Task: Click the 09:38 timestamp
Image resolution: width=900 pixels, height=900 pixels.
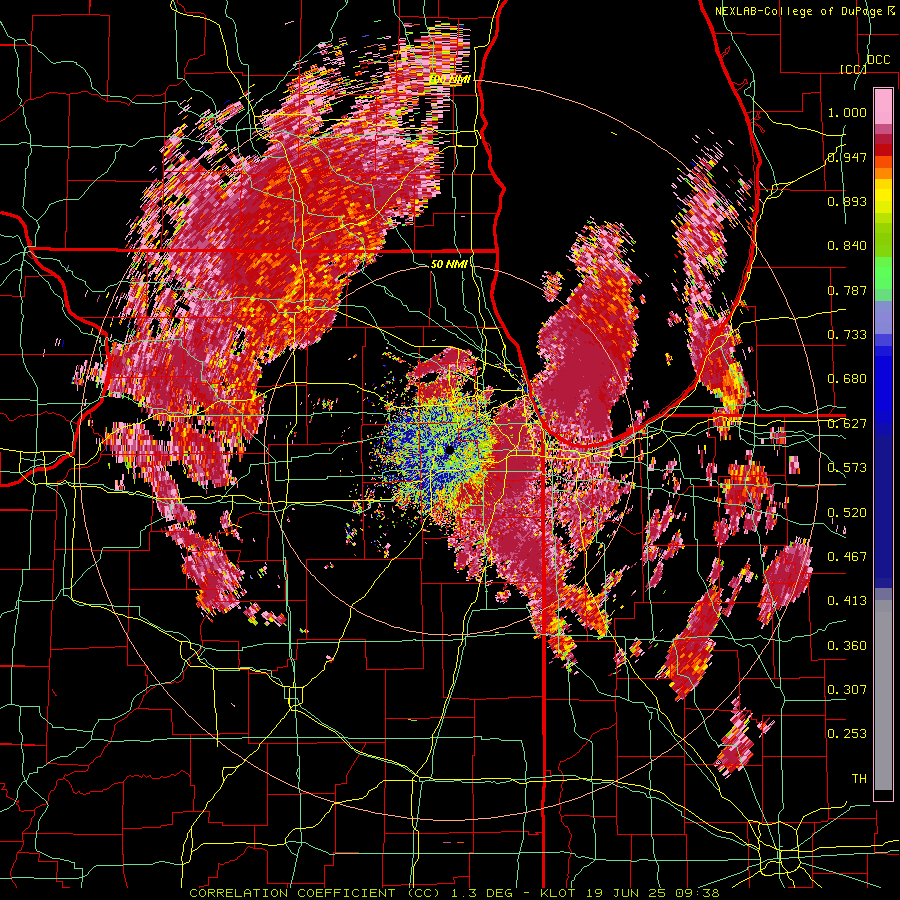Action: point(699,893)
